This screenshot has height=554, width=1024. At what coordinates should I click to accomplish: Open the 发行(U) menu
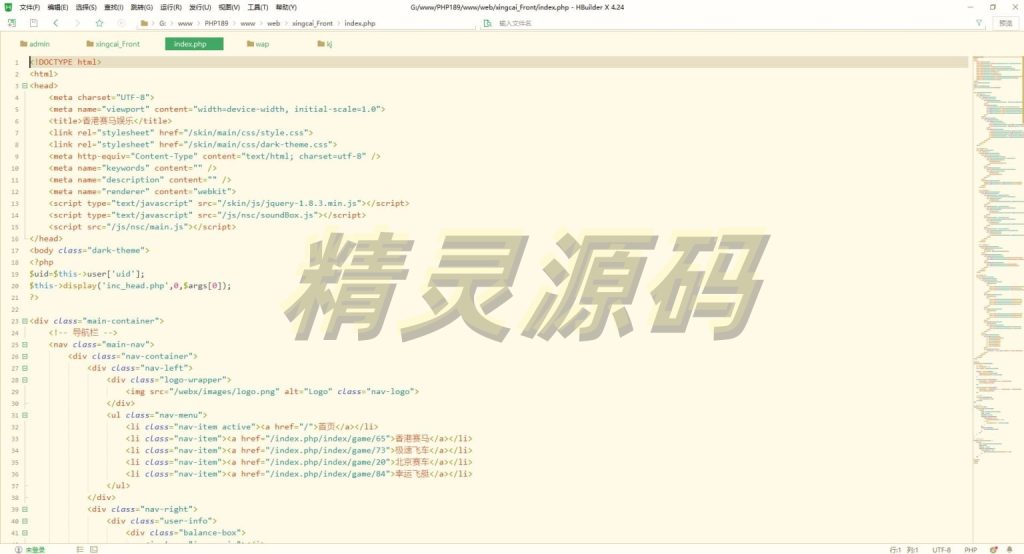click(x=200, y=7)
